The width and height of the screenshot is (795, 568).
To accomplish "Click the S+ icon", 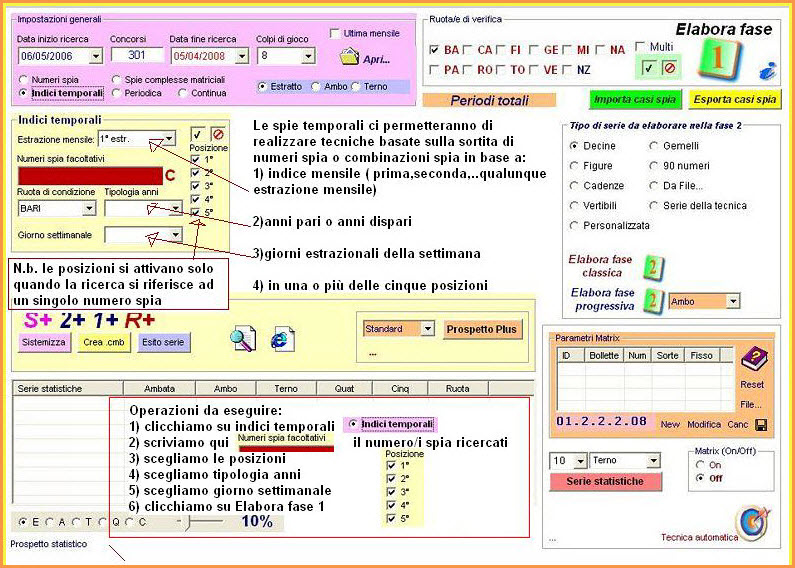I will 38,320.
